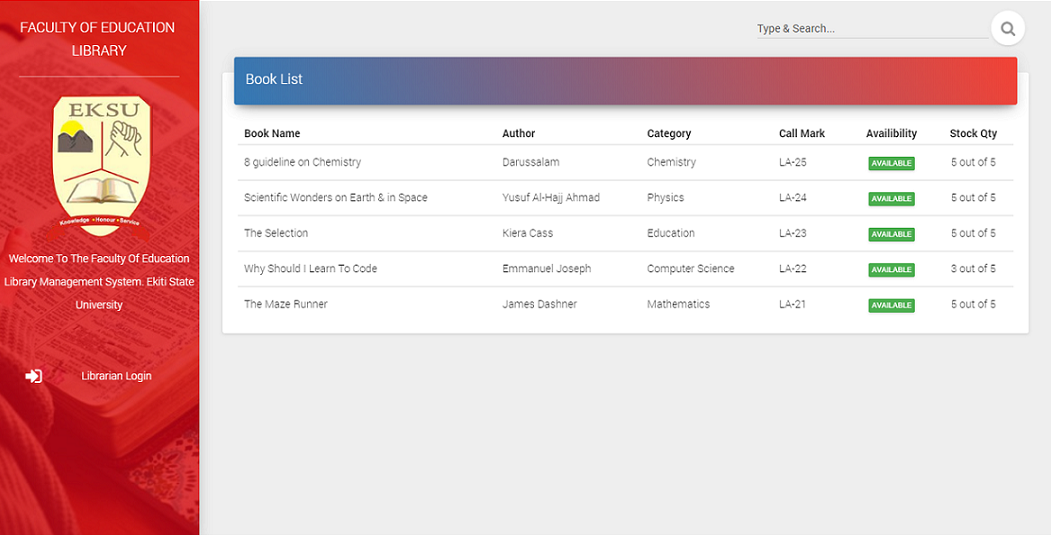Screen dimensions: 1051x535
Task: Click the Faculty of Education Library title
Action: pyautogui.click(x=98, y=39)
